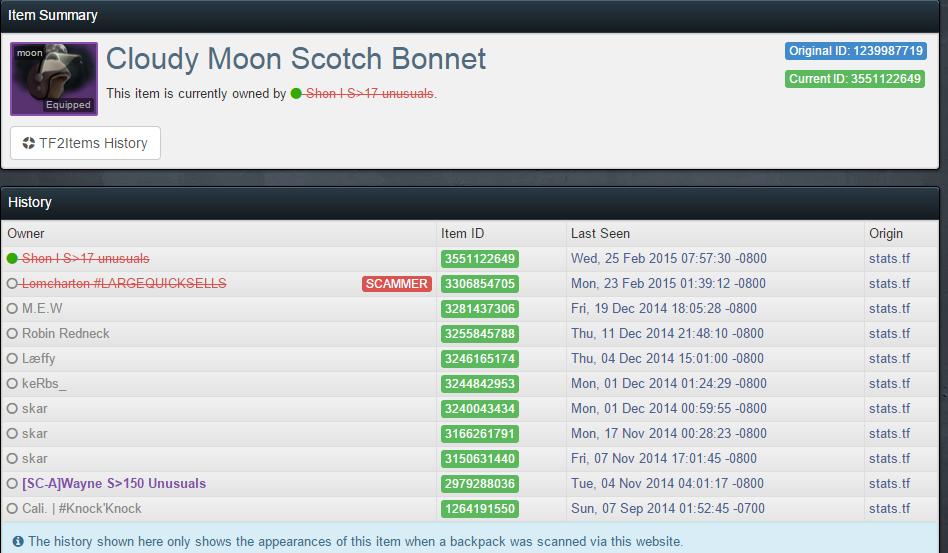Click the Original ID 1239987719 badge

pyautogui.click(x=855, y=51)
